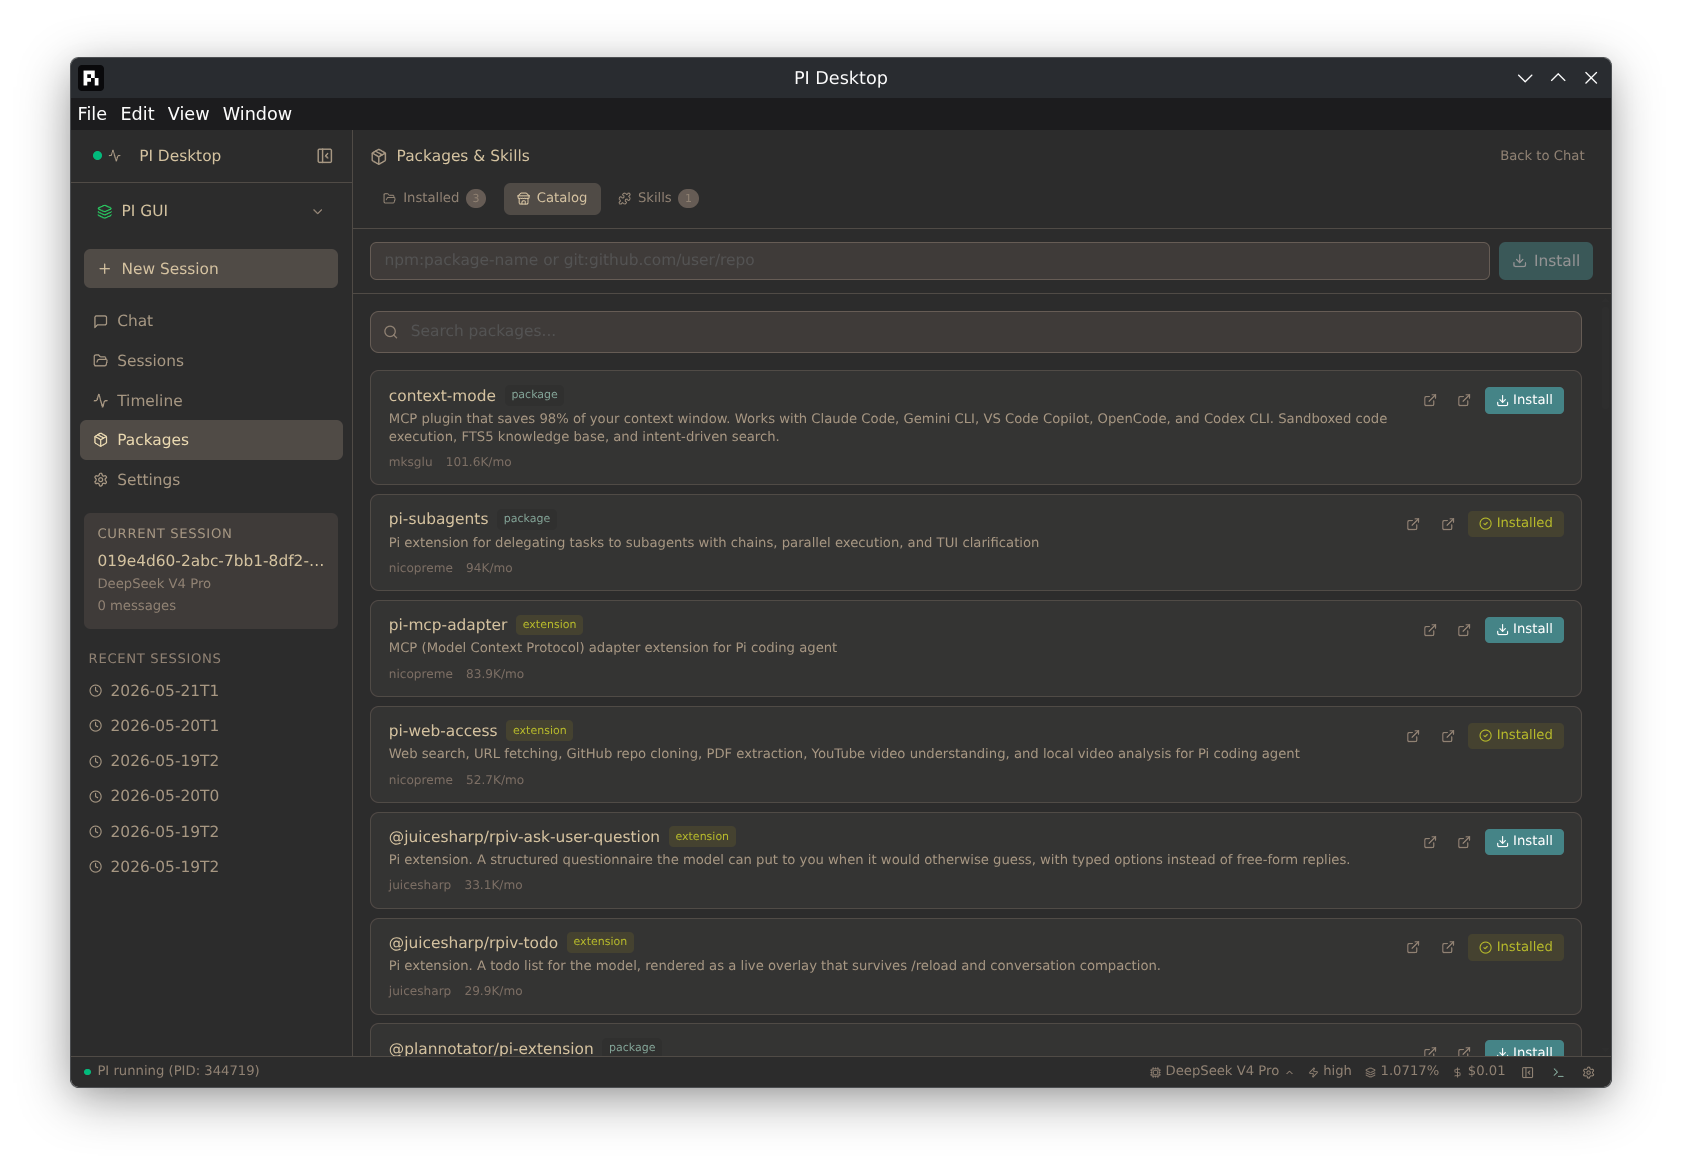Screen dimensions: 1683x1172
Task: Open Sessions in the sidebar
Action: (211, 361)
